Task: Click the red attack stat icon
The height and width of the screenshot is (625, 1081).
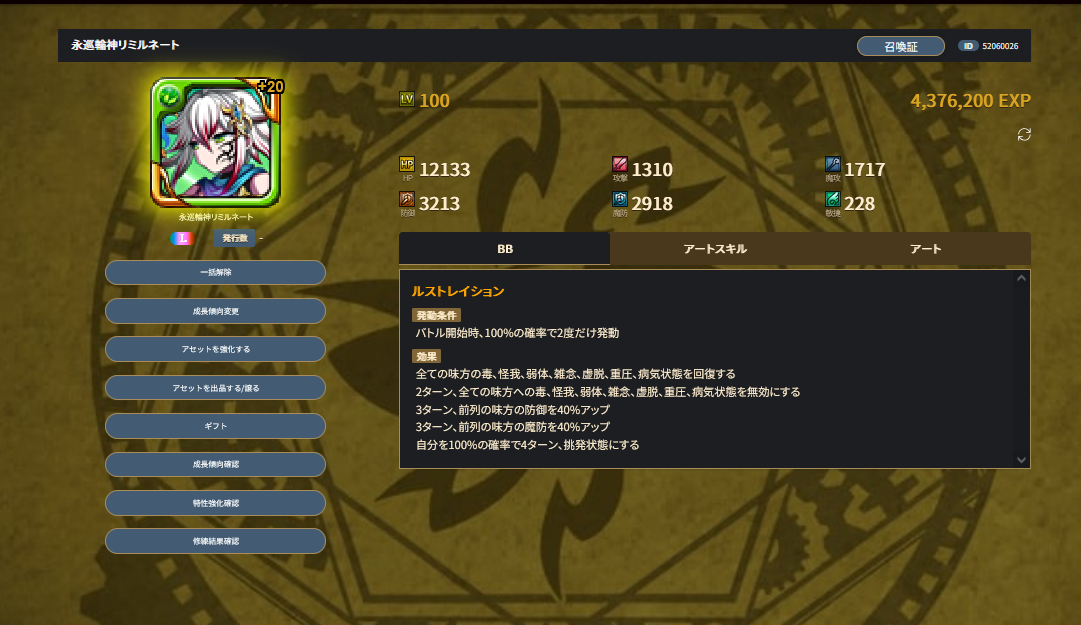Action: pos(620,165)
